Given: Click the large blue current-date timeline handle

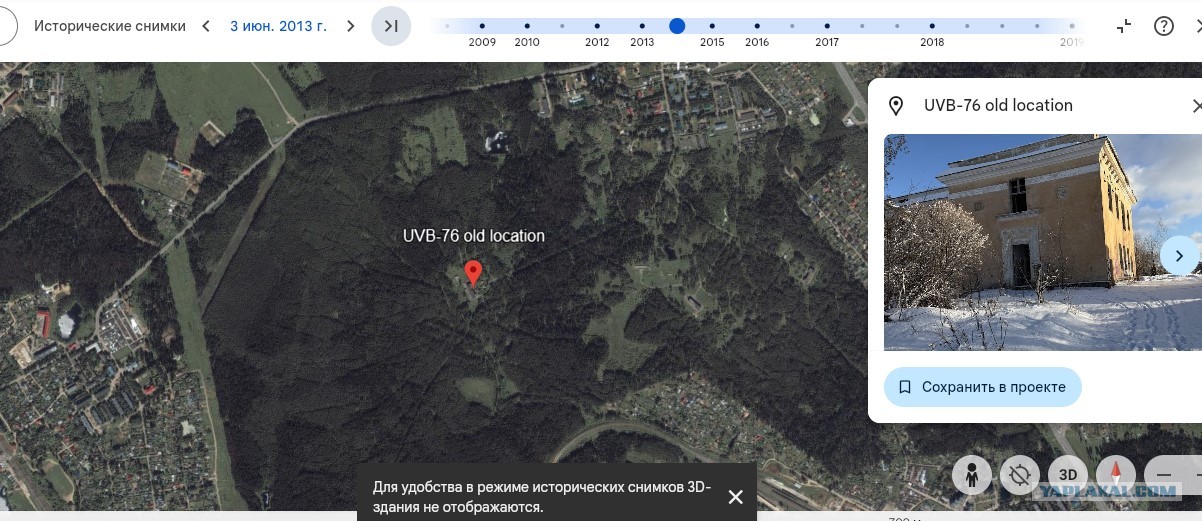Looking at the screenshot, I should point(677,26).
